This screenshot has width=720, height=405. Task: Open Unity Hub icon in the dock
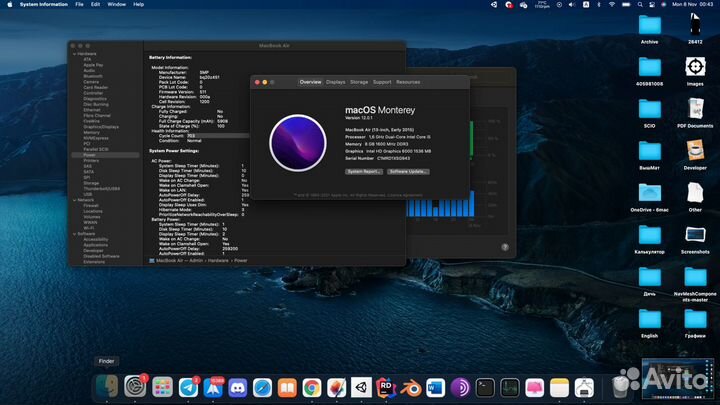[x=361, y=388]
